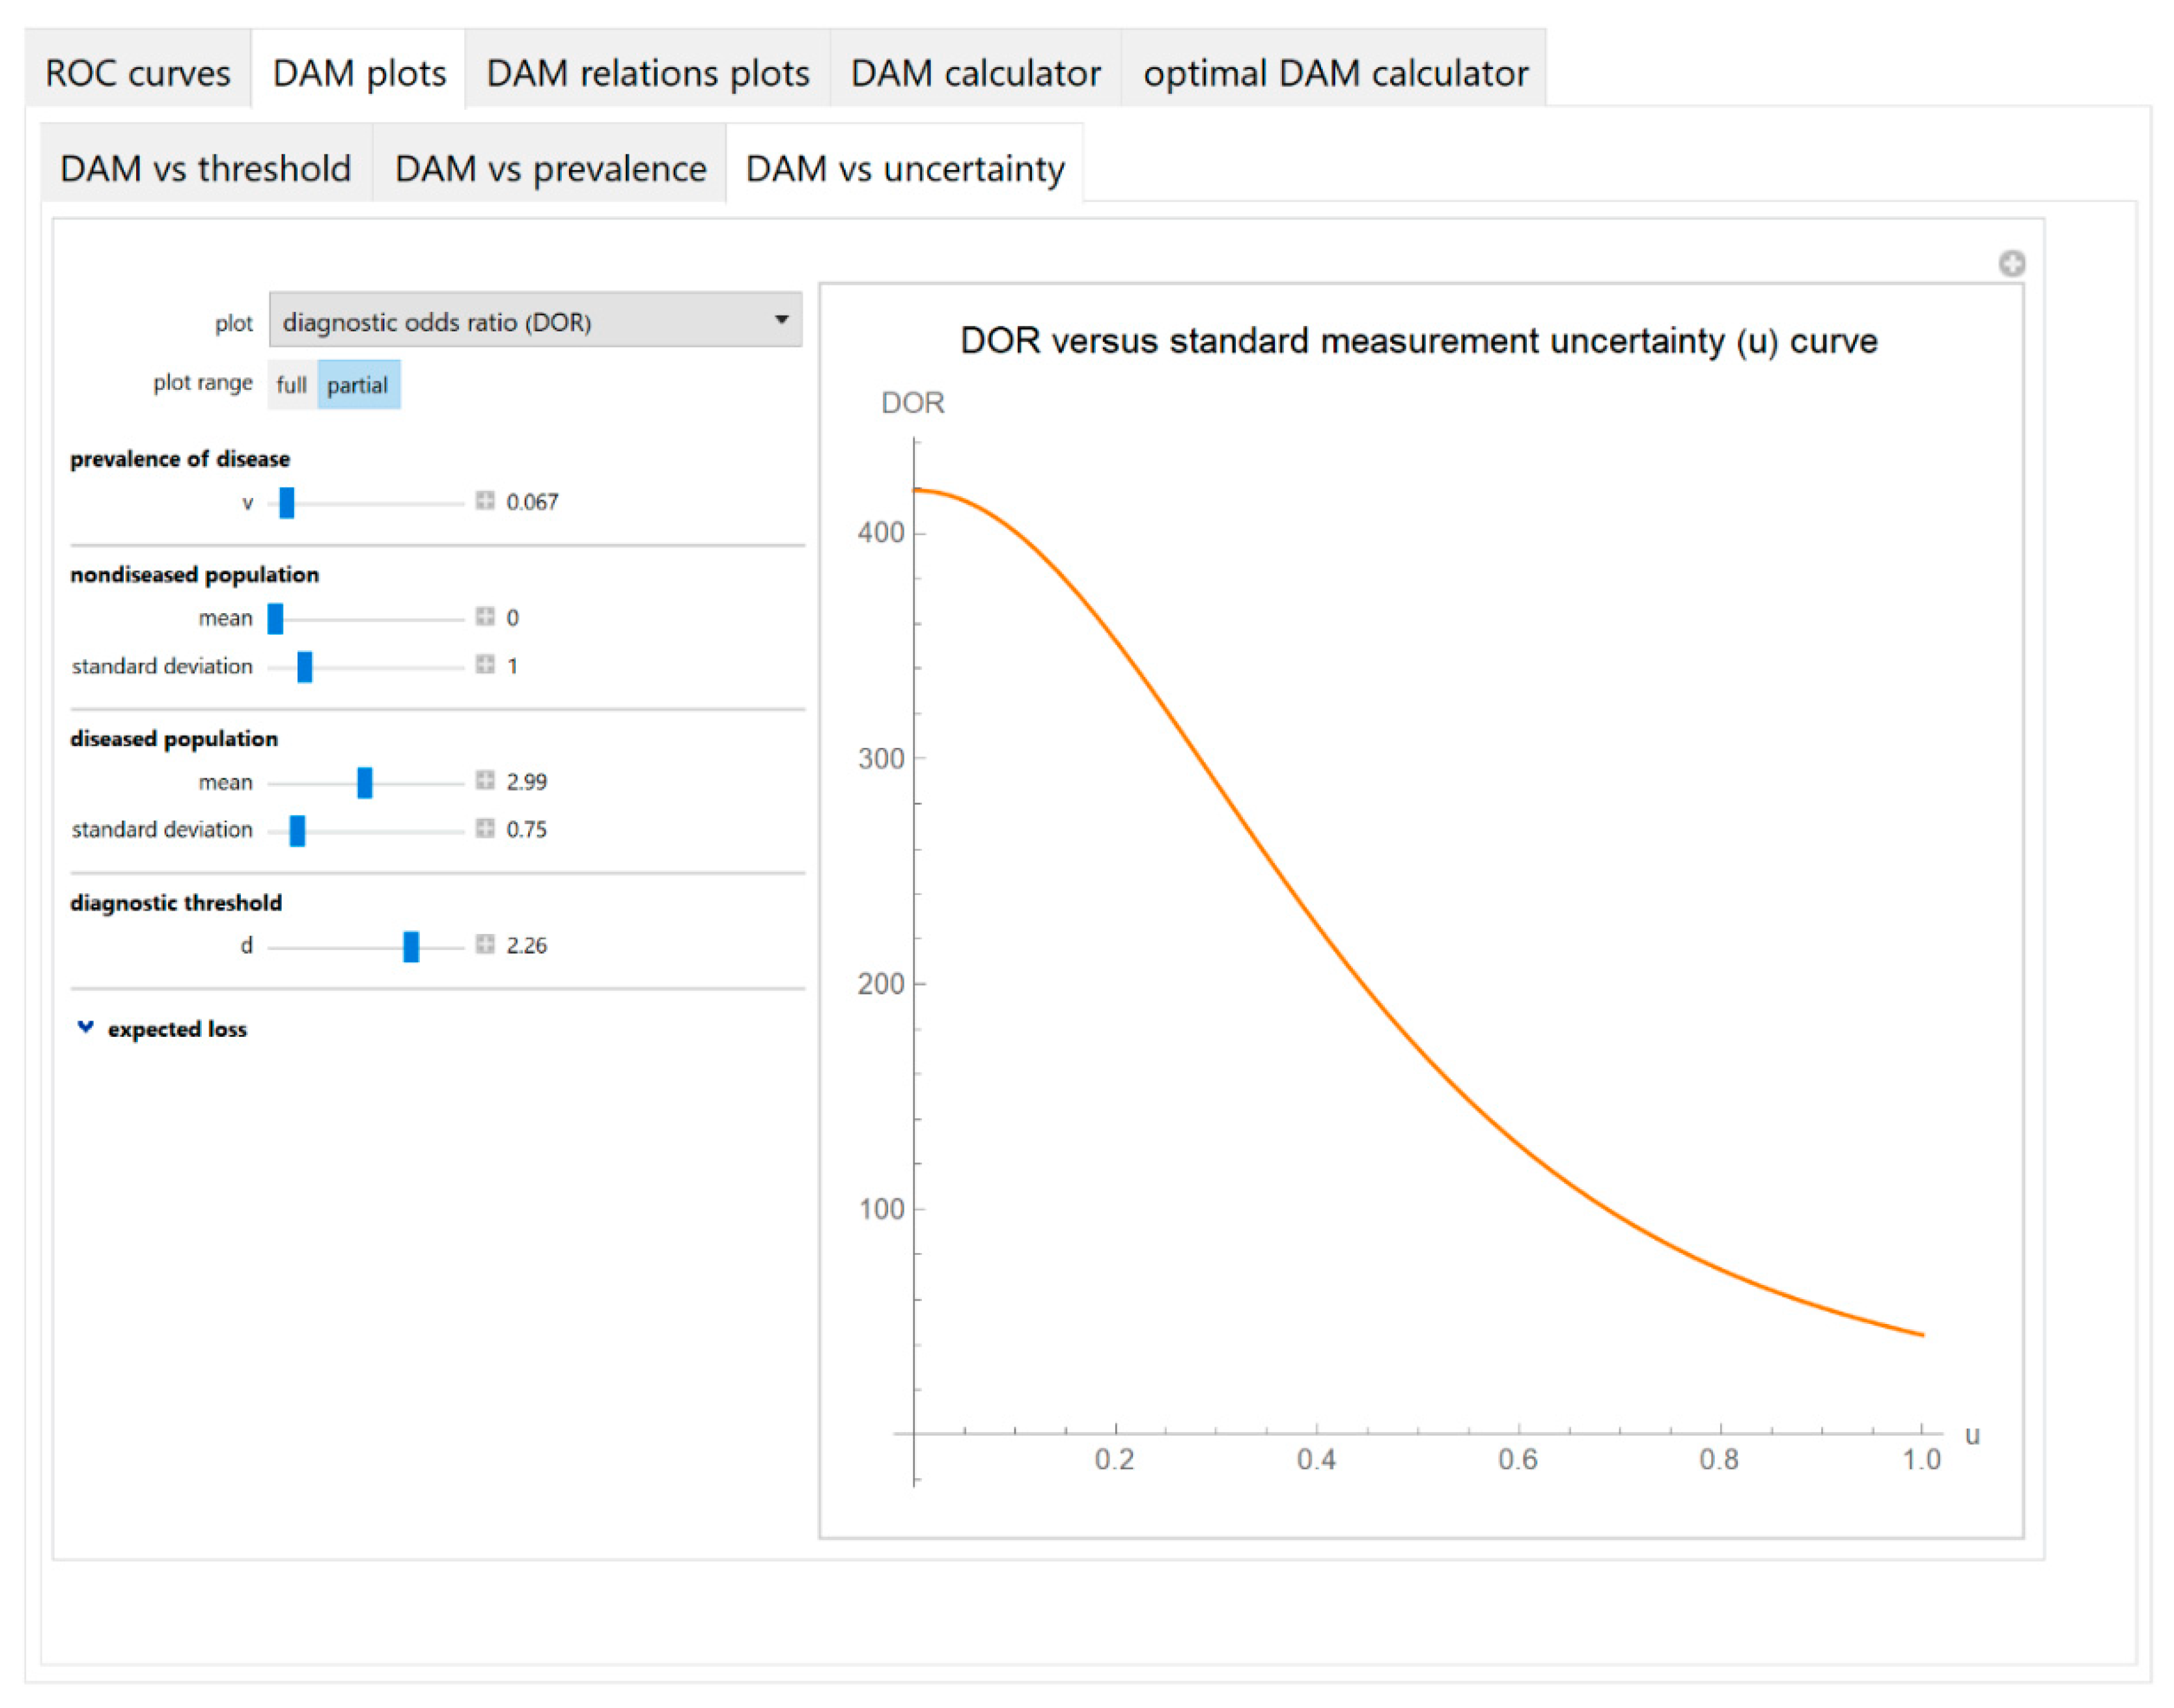
Task: Switch to DAM vs threshold subtab
Action: tap(205, 168)
